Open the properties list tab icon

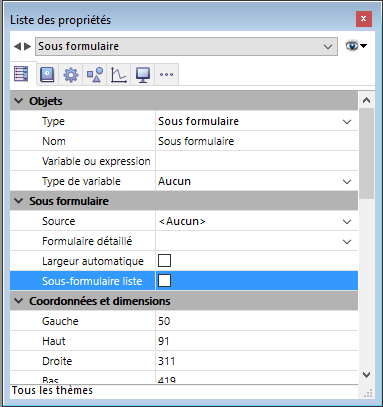pos(21,74)
